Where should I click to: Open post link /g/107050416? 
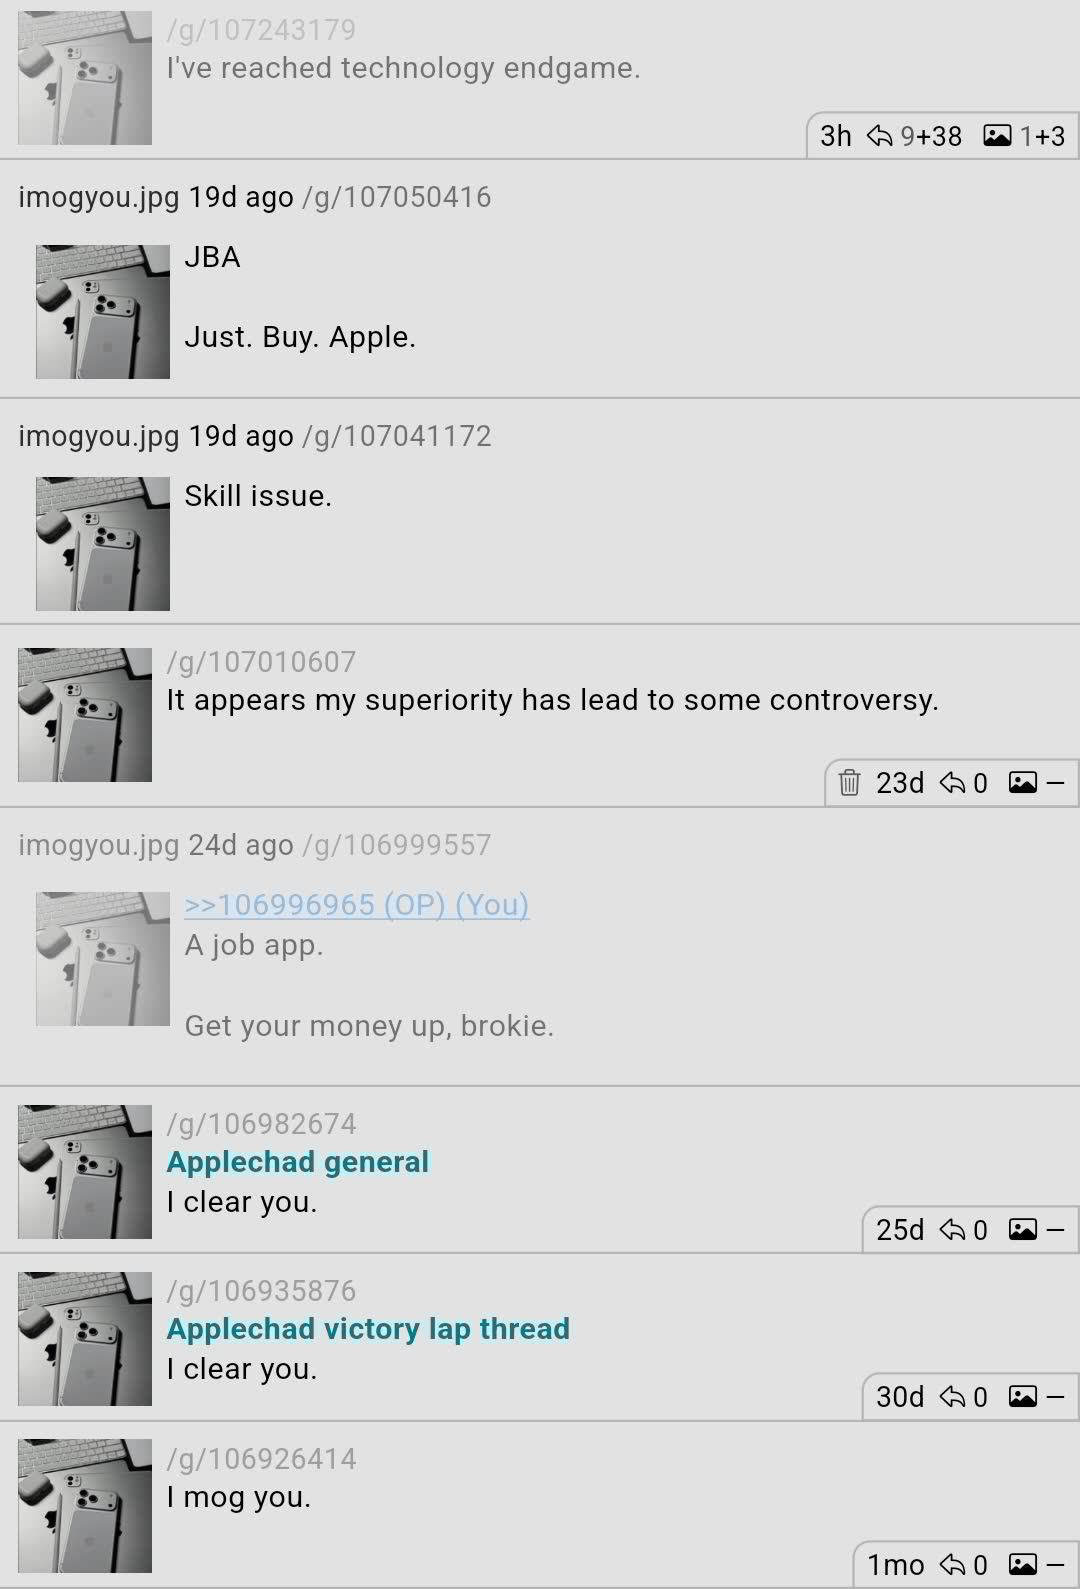pyautogui.click(x=396, y=197)
